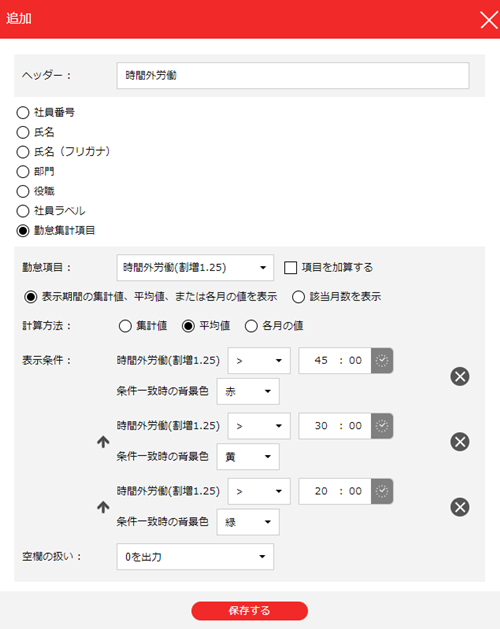The image size is (500, 629).
Task: Move the 20:00 condition up
Action: [103, 507]
